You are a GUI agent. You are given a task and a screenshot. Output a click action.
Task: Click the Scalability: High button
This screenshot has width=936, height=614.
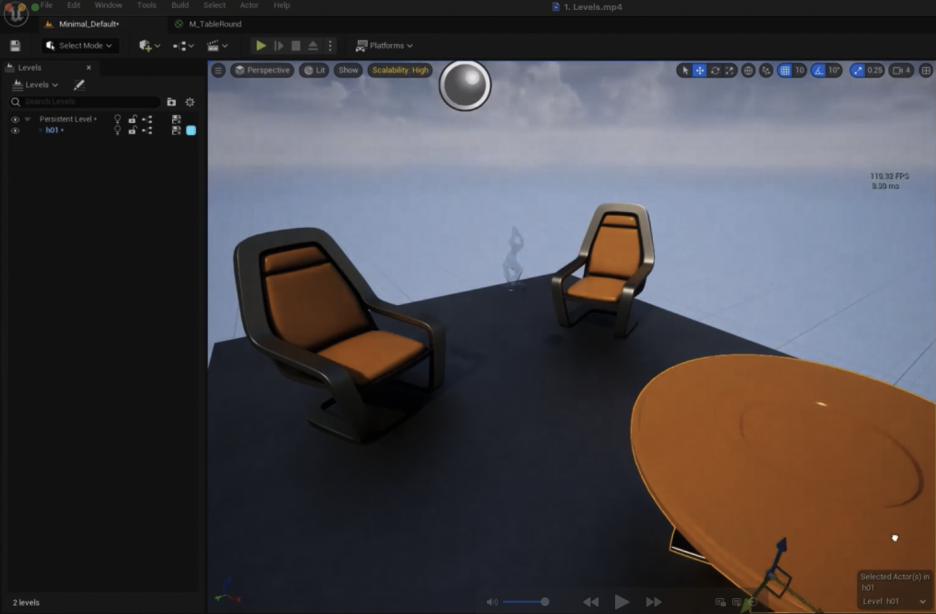pos(400,70)
